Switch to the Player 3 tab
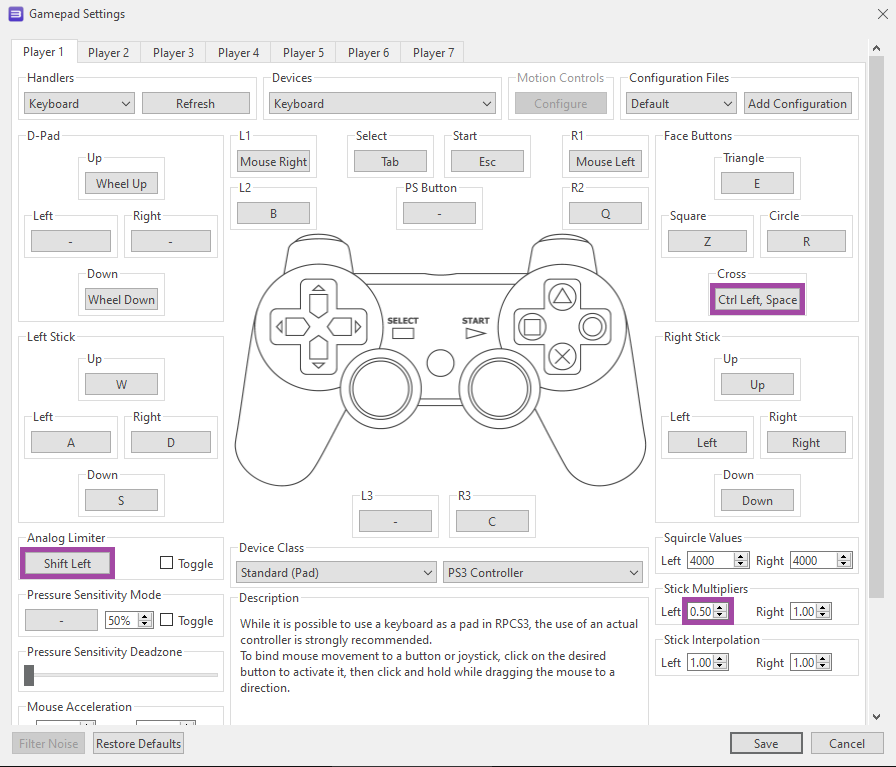896x767 pixels. 173,53
